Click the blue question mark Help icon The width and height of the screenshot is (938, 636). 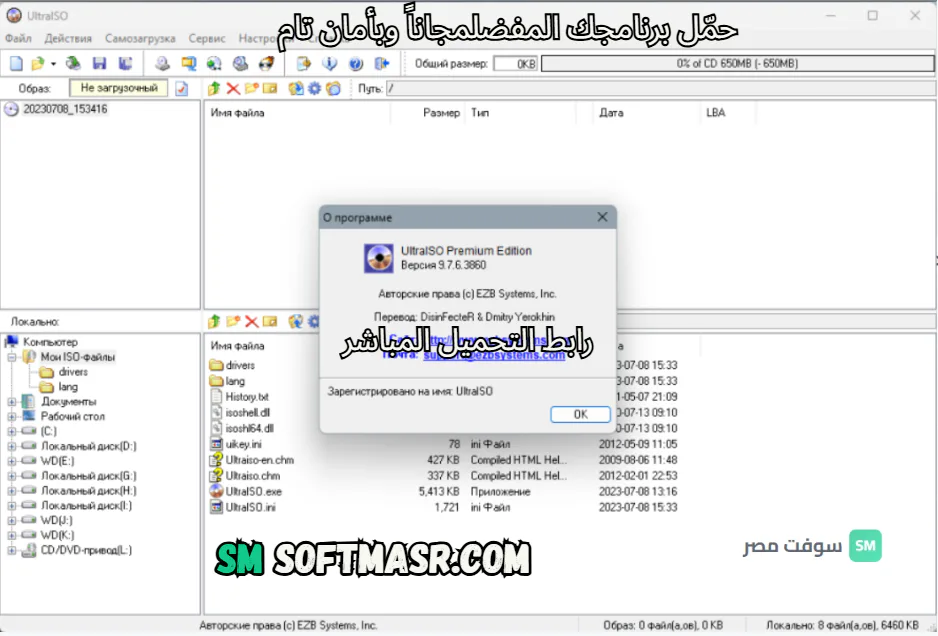(355, 63)
